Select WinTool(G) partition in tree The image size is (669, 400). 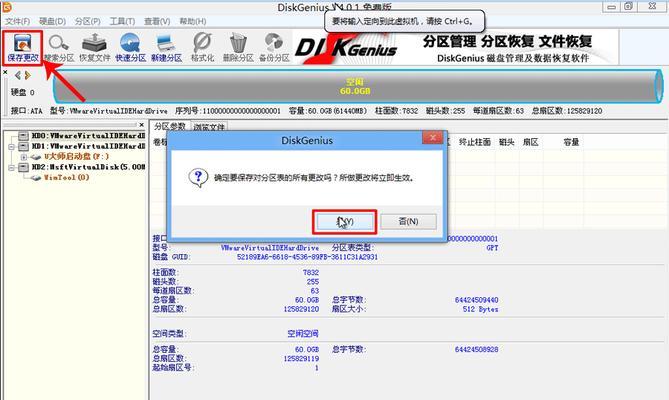[x=67, y=177]
